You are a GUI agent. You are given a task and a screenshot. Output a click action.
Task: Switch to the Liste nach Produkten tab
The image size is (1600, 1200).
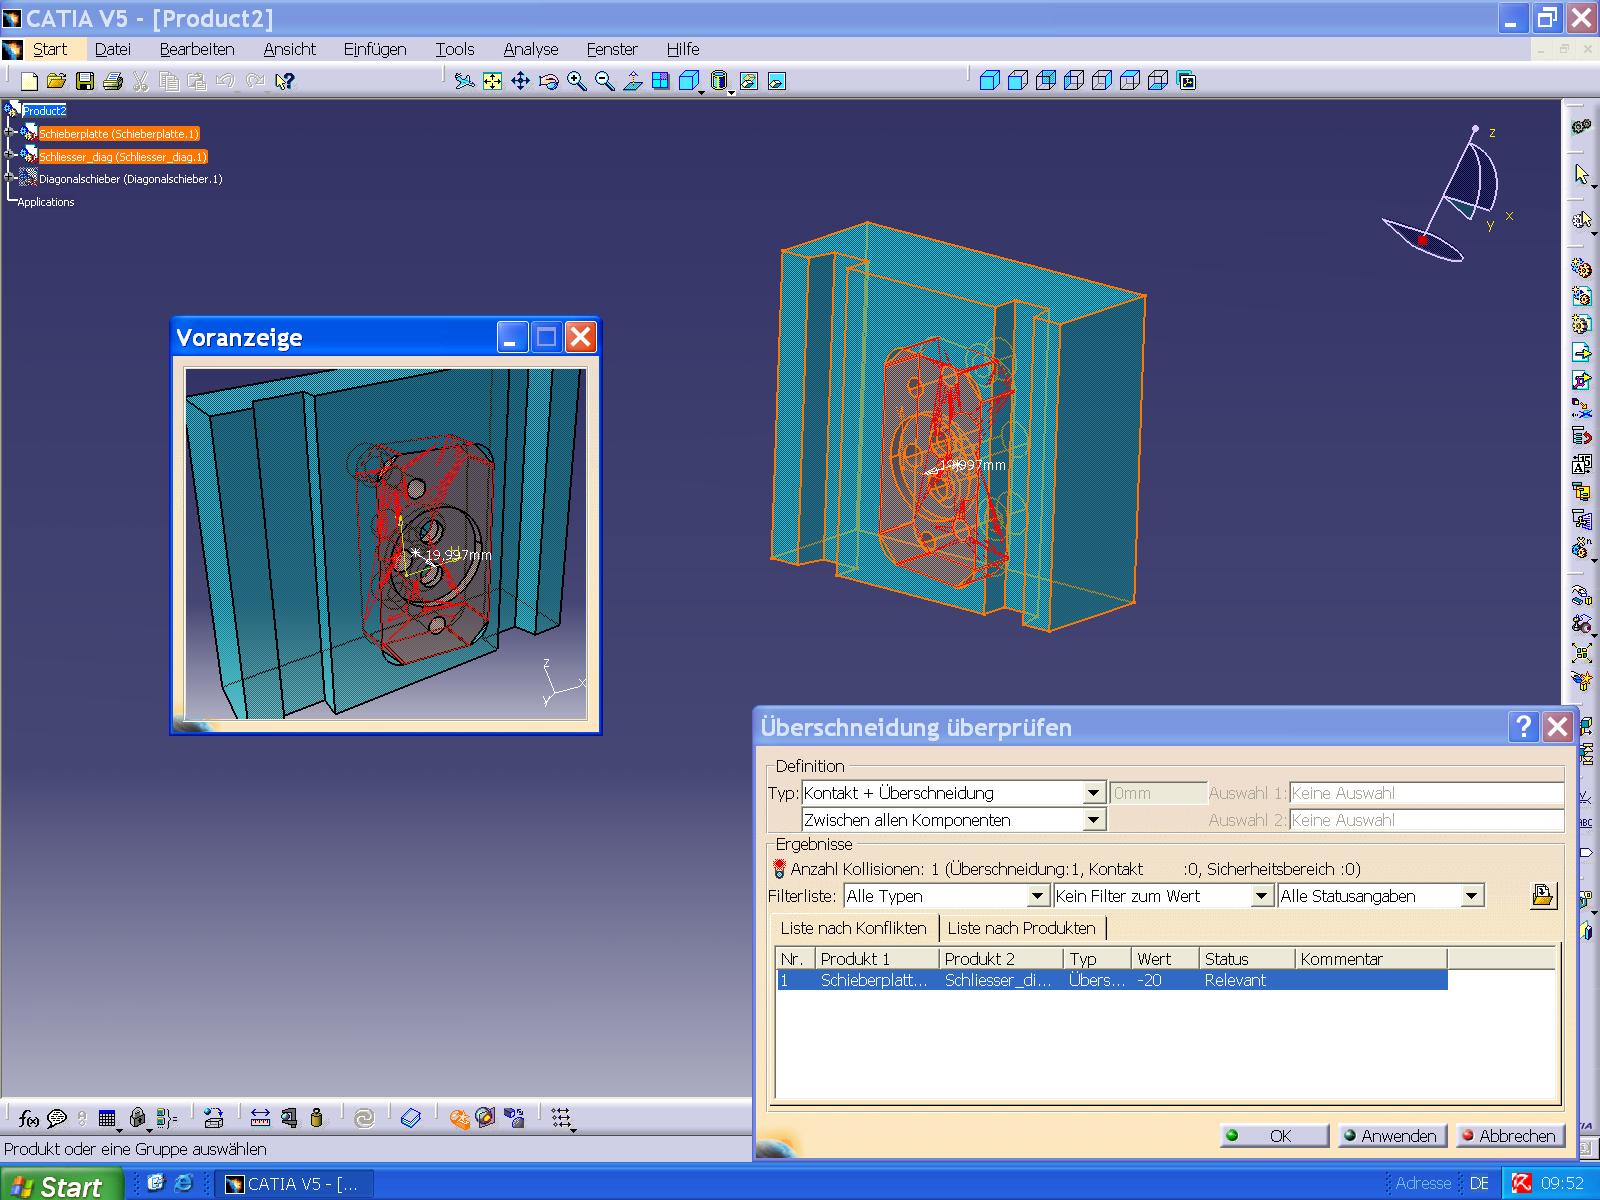[1022, 928]
